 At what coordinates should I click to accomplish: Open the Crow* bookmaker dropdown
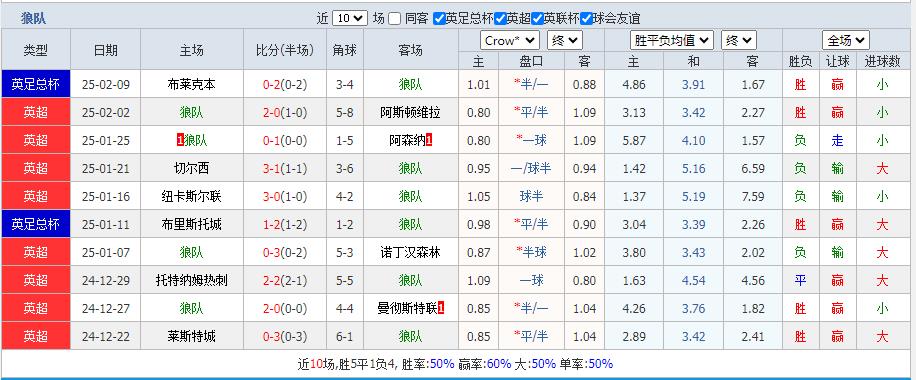[509, 40]
